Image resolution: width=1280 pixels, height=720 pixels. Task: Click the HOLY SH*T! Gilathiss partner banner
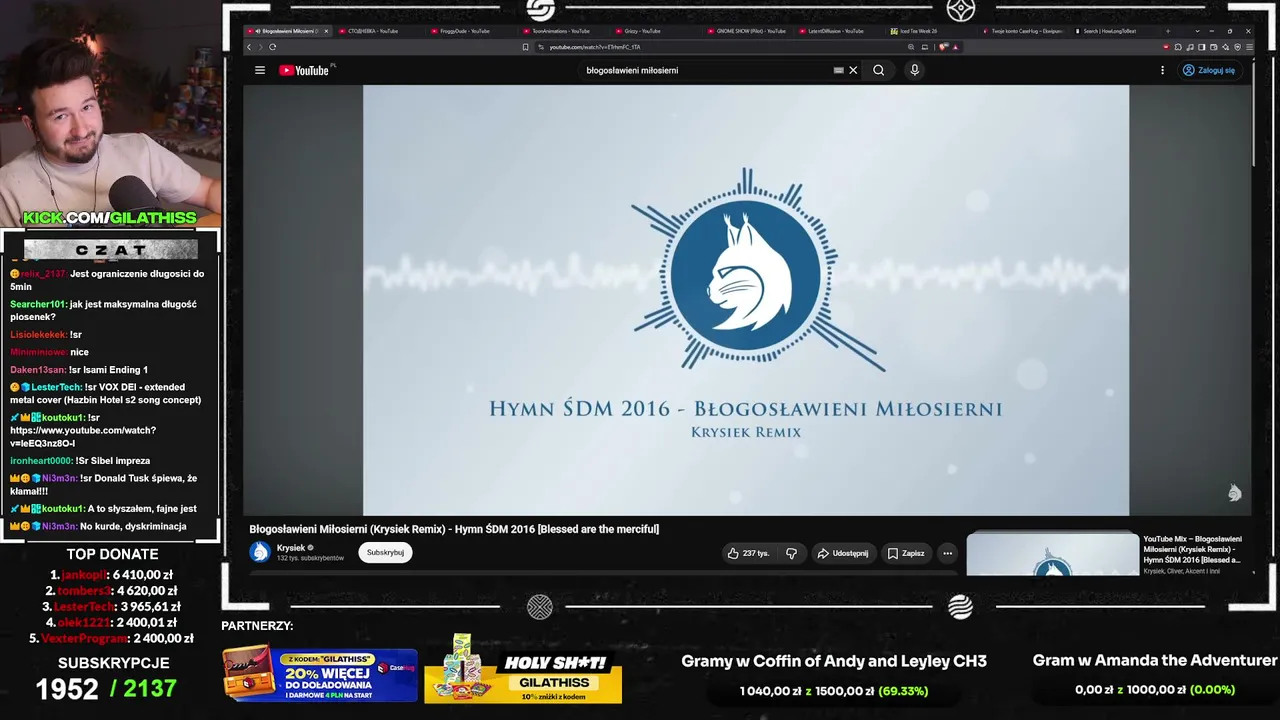click(x=523, y=668)
